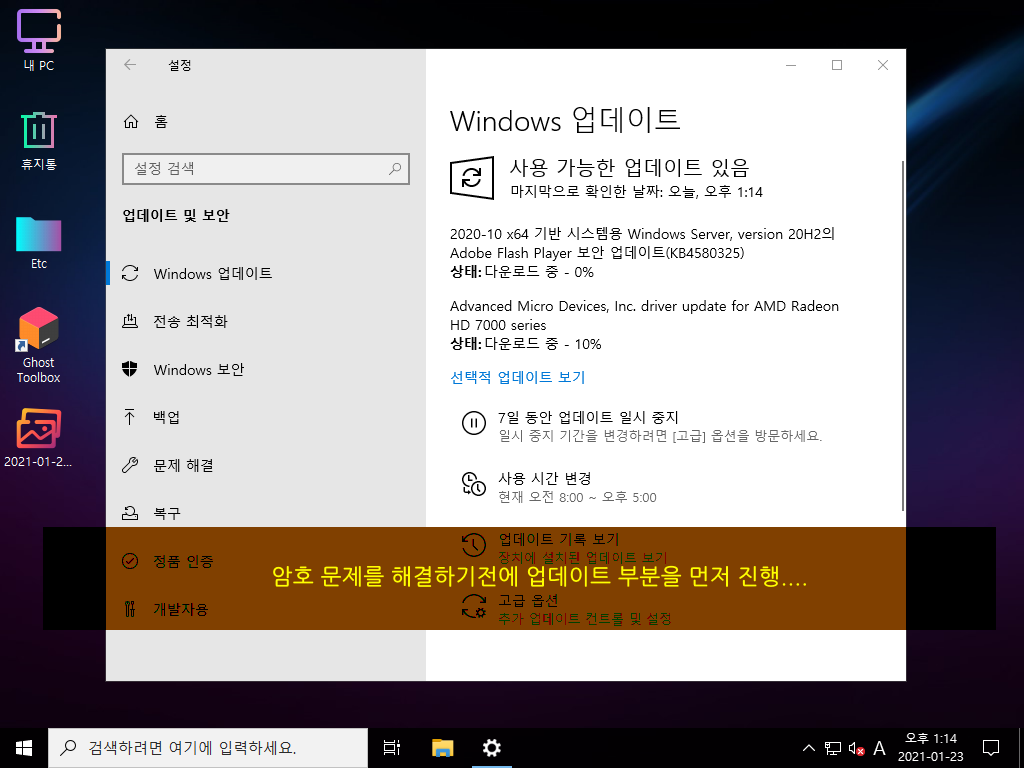Open the notification center icon
1024x768 pixels.
(991, 748)
